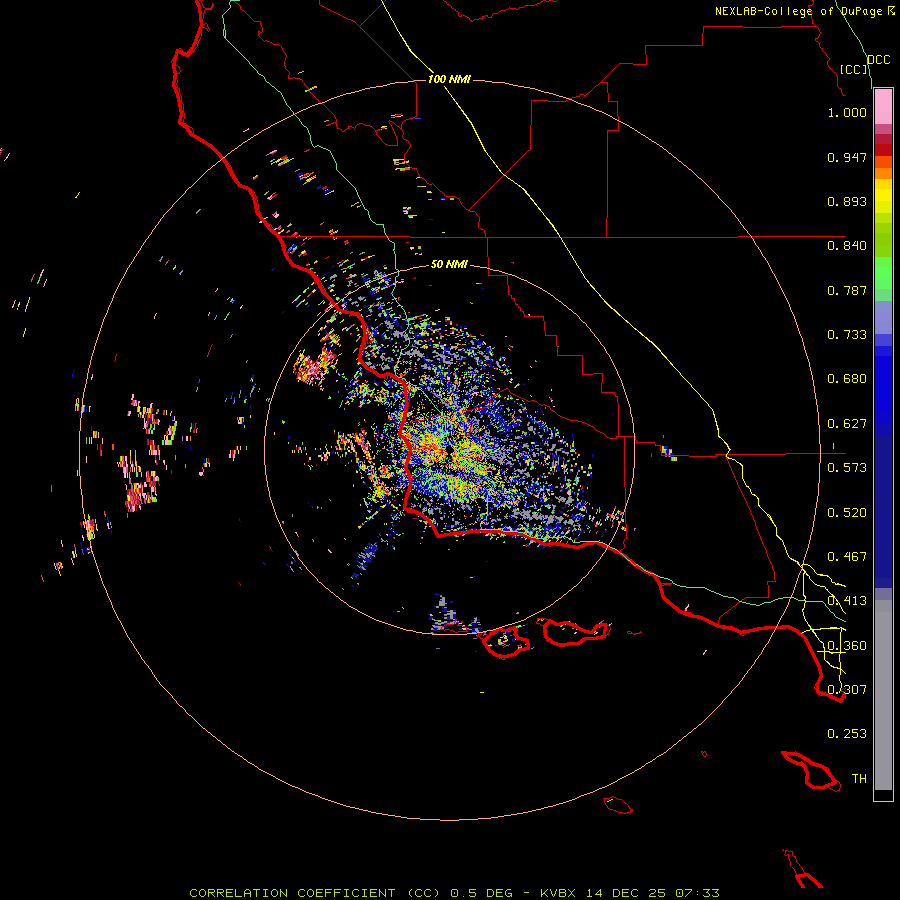
Task: Click the DCC label above color scale
Action: click(x=879, y=60)
